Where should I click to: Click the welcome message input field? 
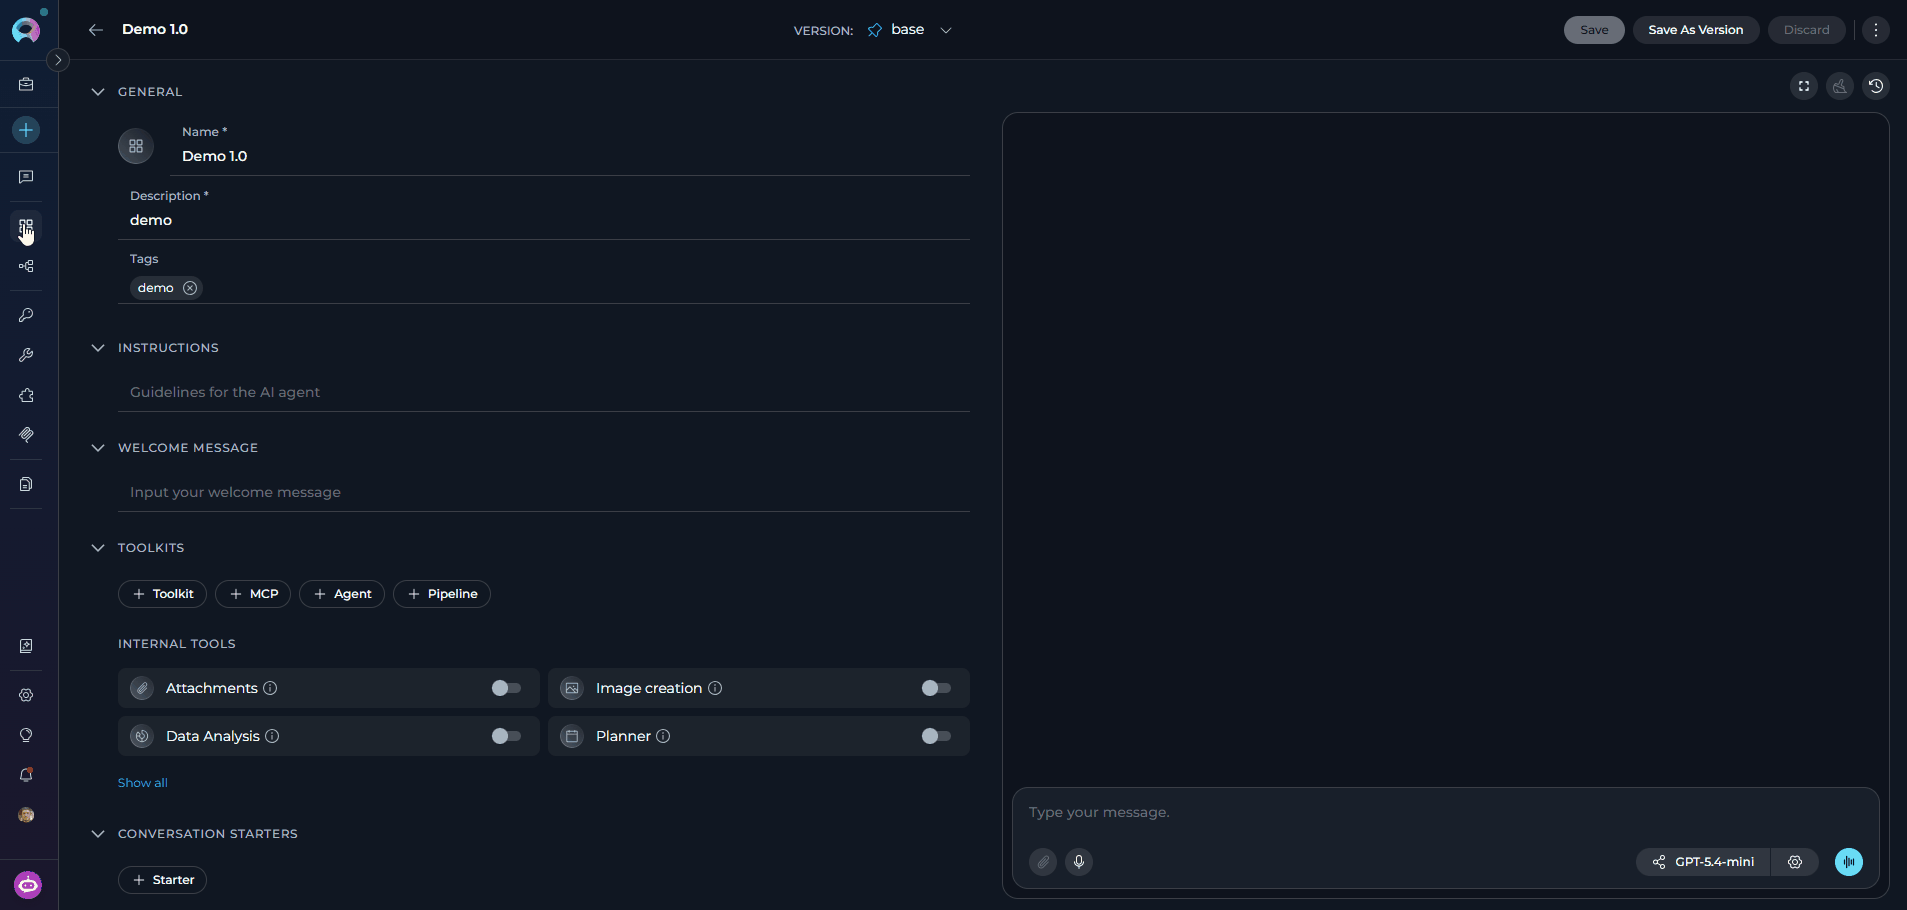(544, 492)
